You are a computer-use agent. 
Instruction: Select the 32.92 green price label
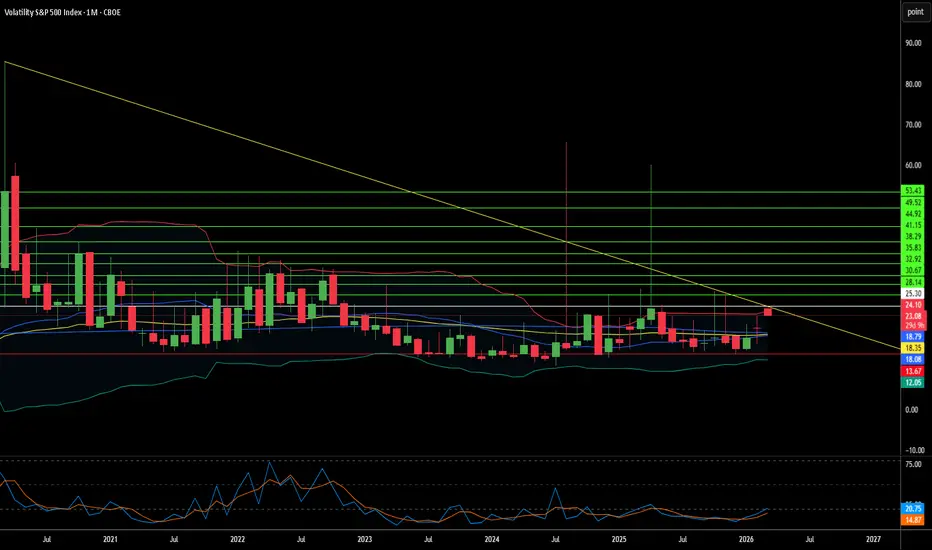(x=913, y=259)
